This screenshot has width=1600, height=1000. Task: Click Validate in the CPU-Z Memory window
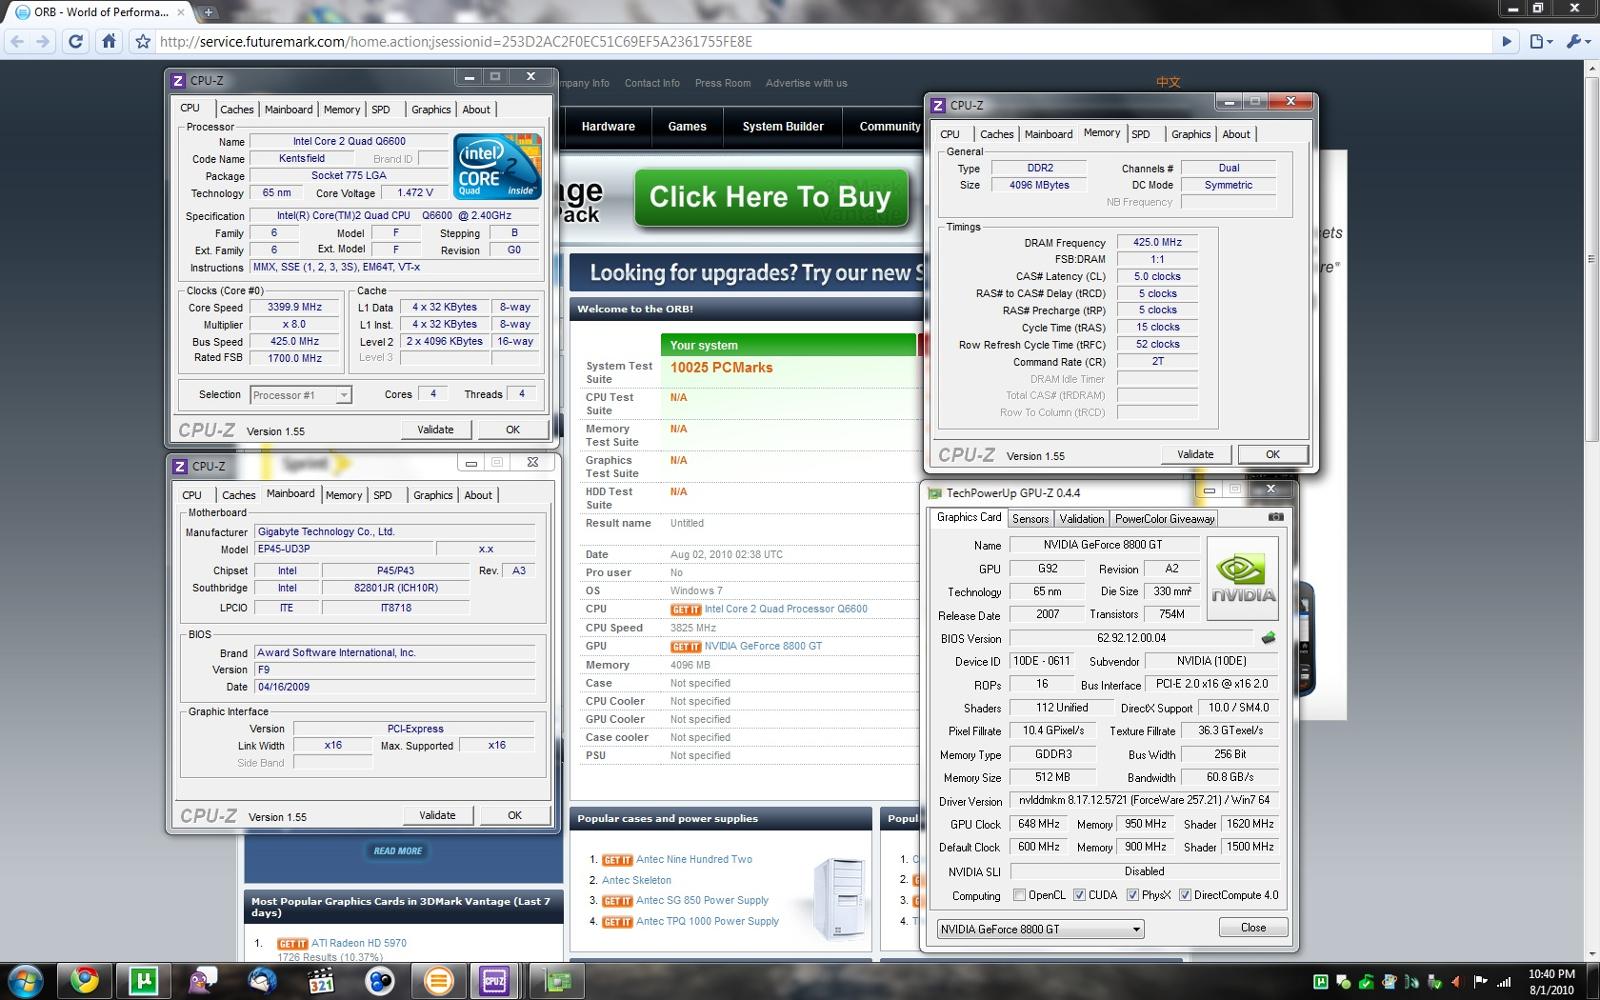click(x=1195, y=454)
